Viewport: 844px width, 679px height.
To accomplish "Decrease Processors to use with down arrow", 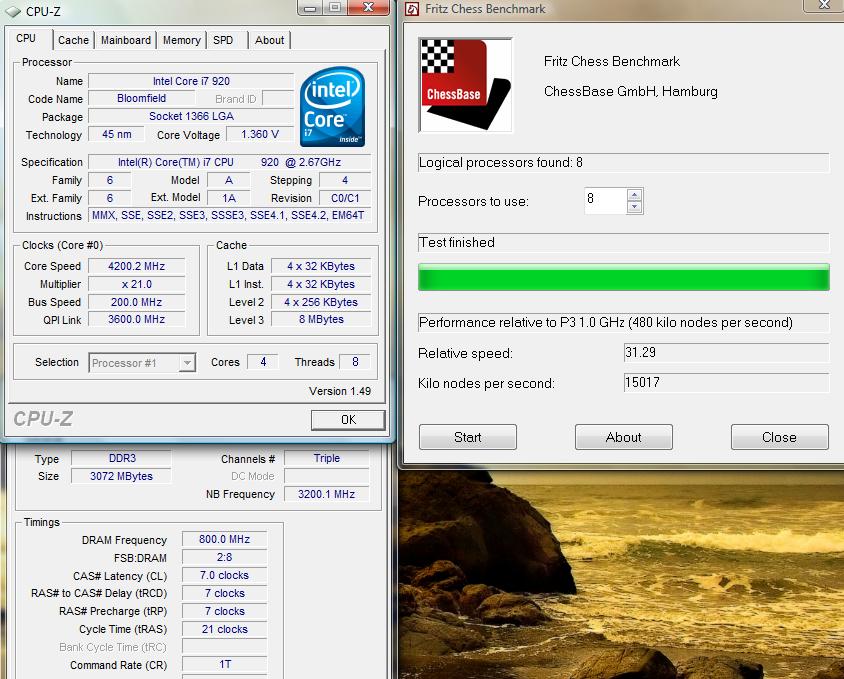I will [635, 207].
